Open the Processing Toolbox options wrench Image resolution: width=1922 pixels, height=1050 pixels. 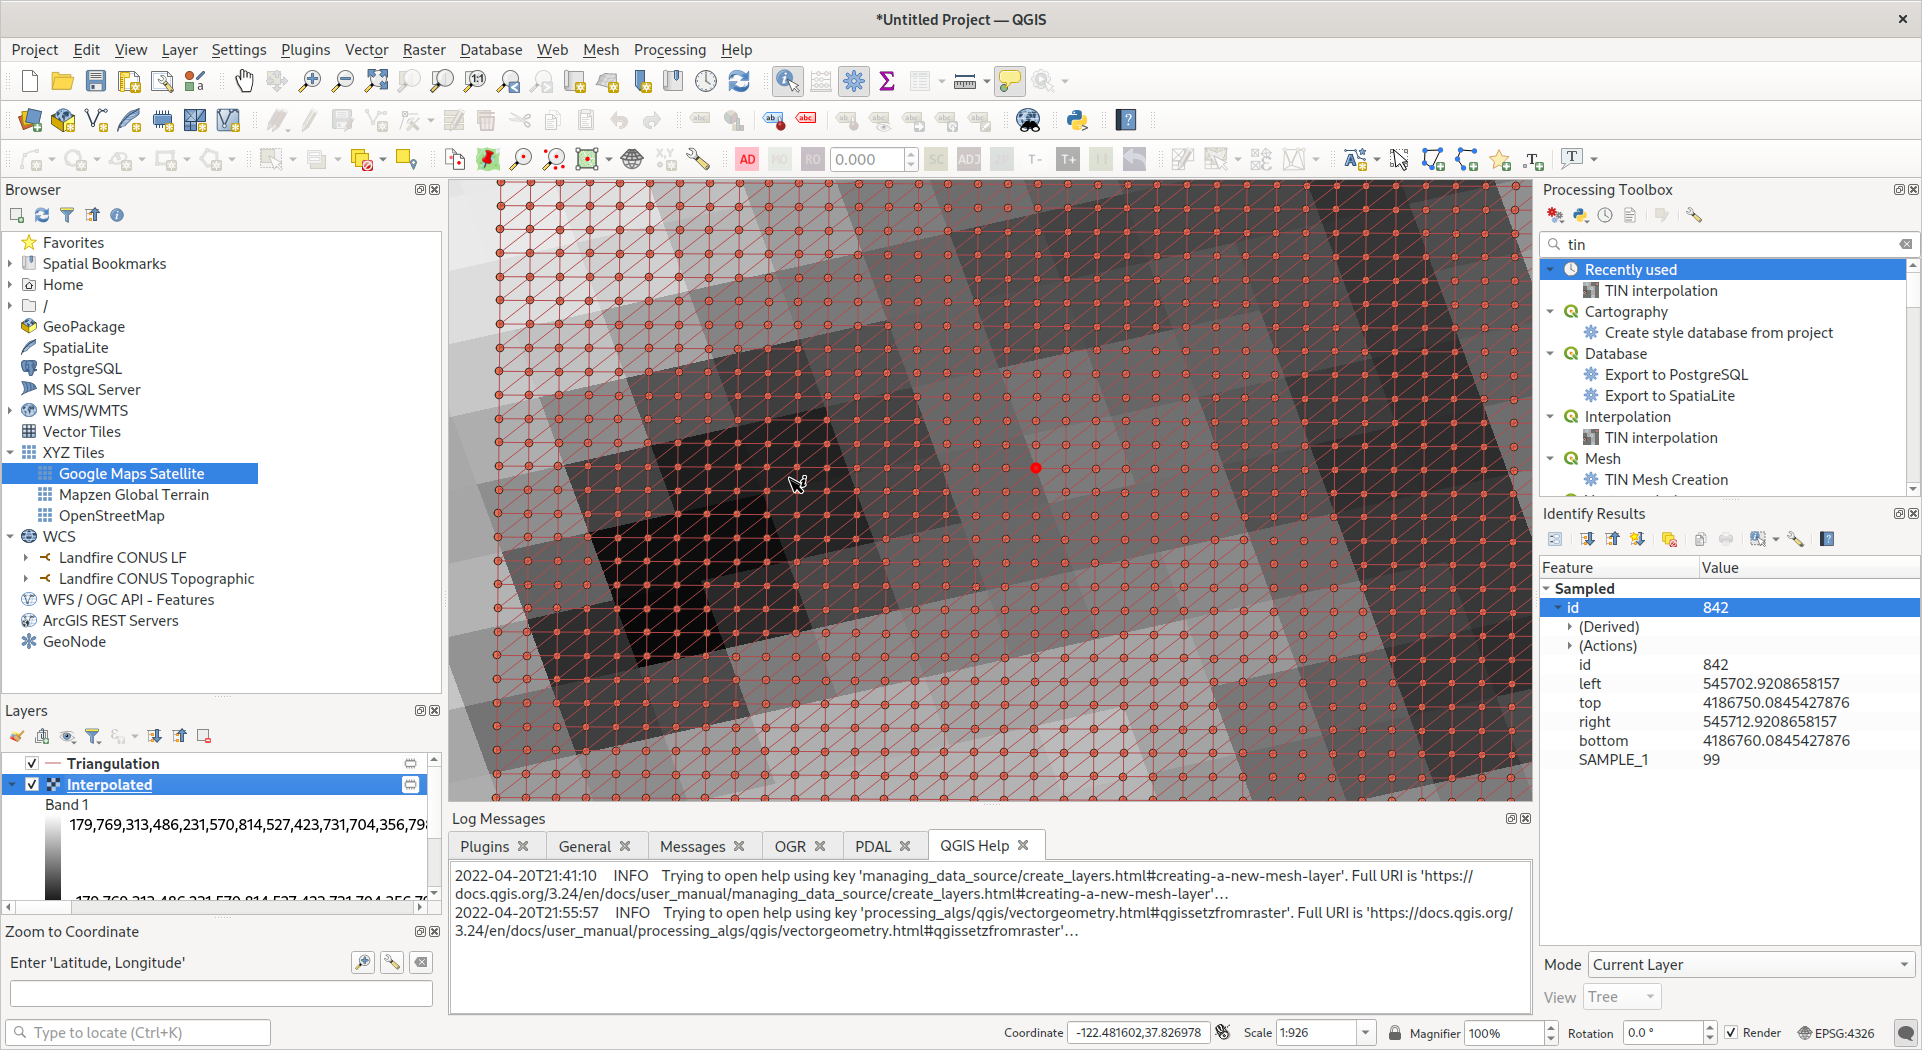(x=1694, y=215)
